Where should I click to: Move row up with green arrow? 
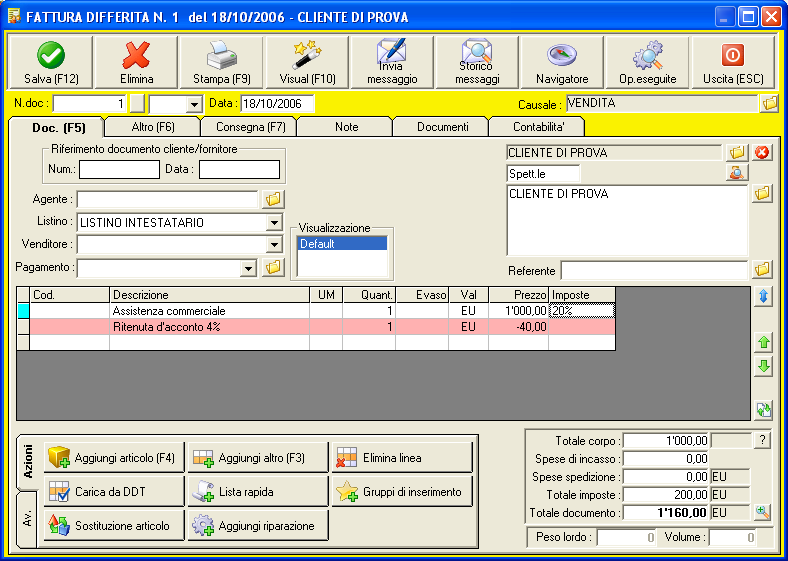[x=764, y=343]
